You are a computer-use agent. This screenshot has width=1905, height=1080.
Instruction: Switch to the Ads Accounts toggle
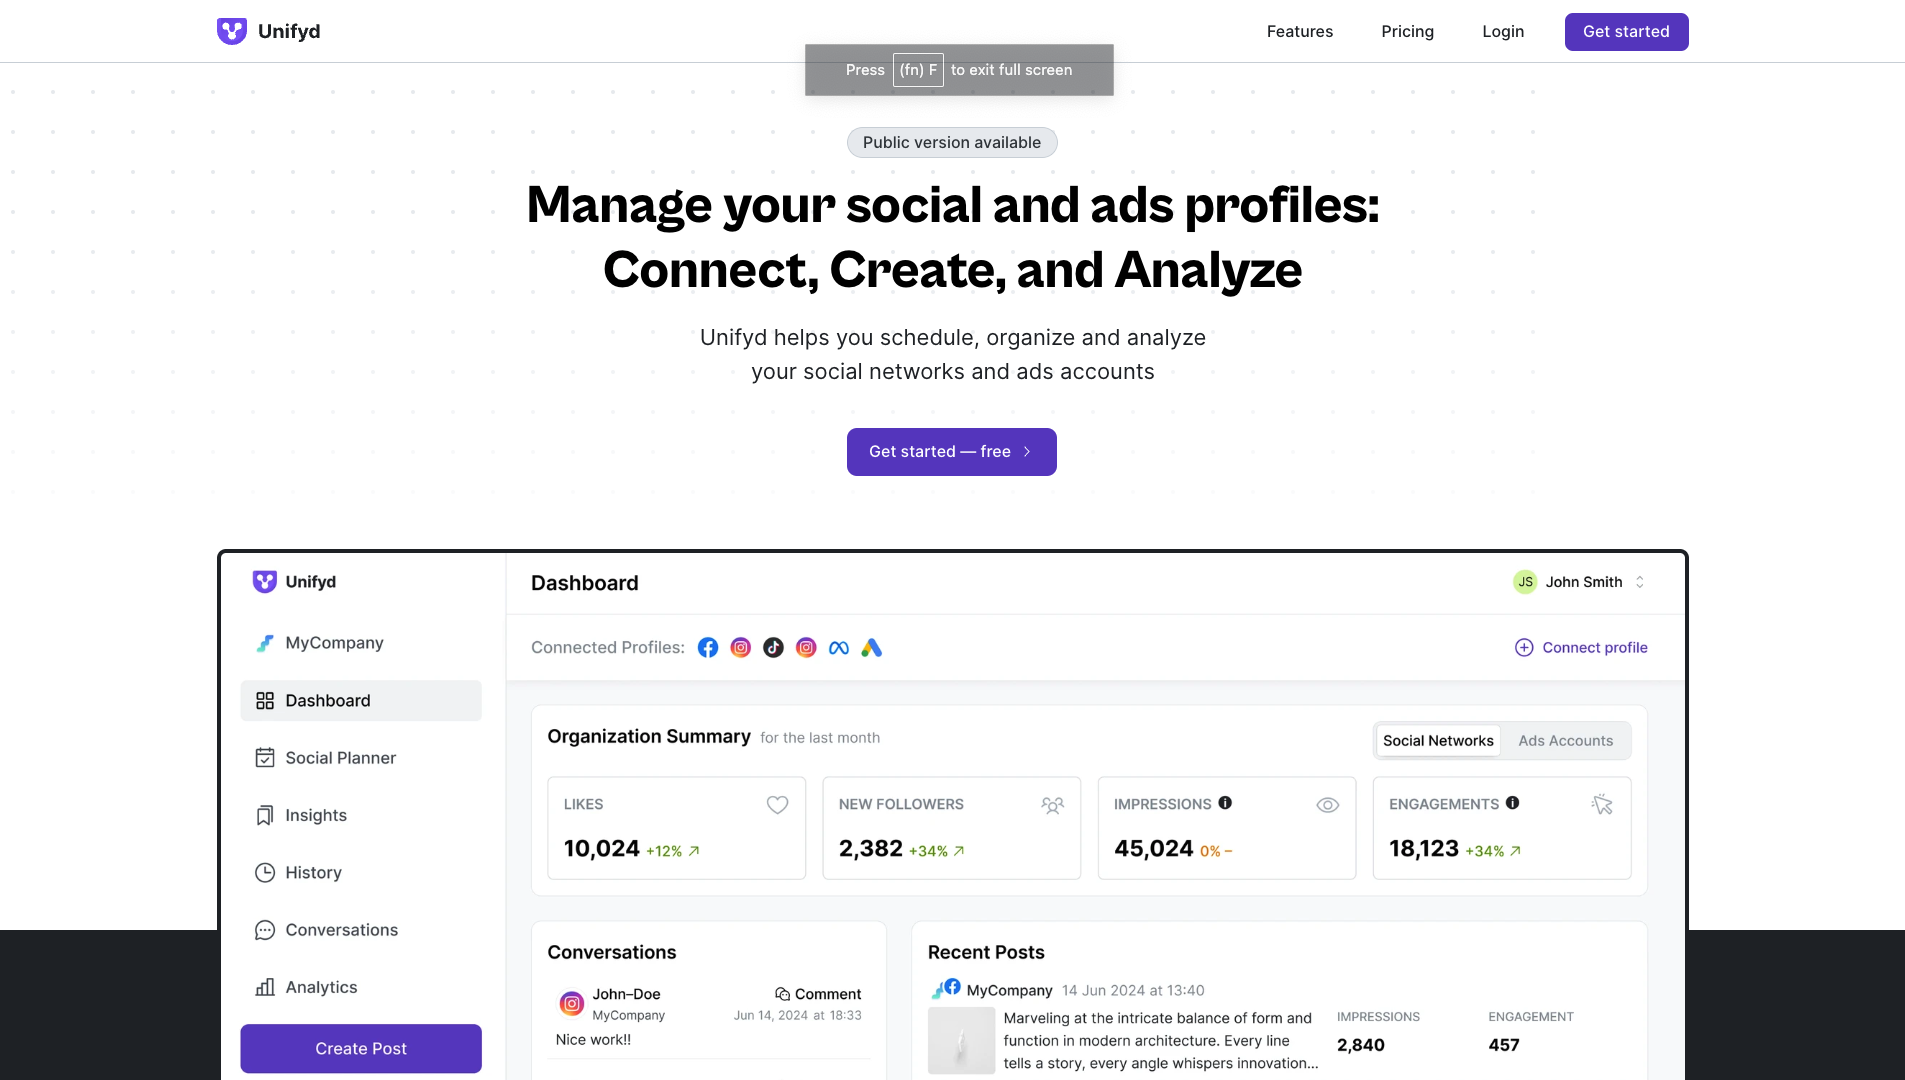pos(1565,741)
